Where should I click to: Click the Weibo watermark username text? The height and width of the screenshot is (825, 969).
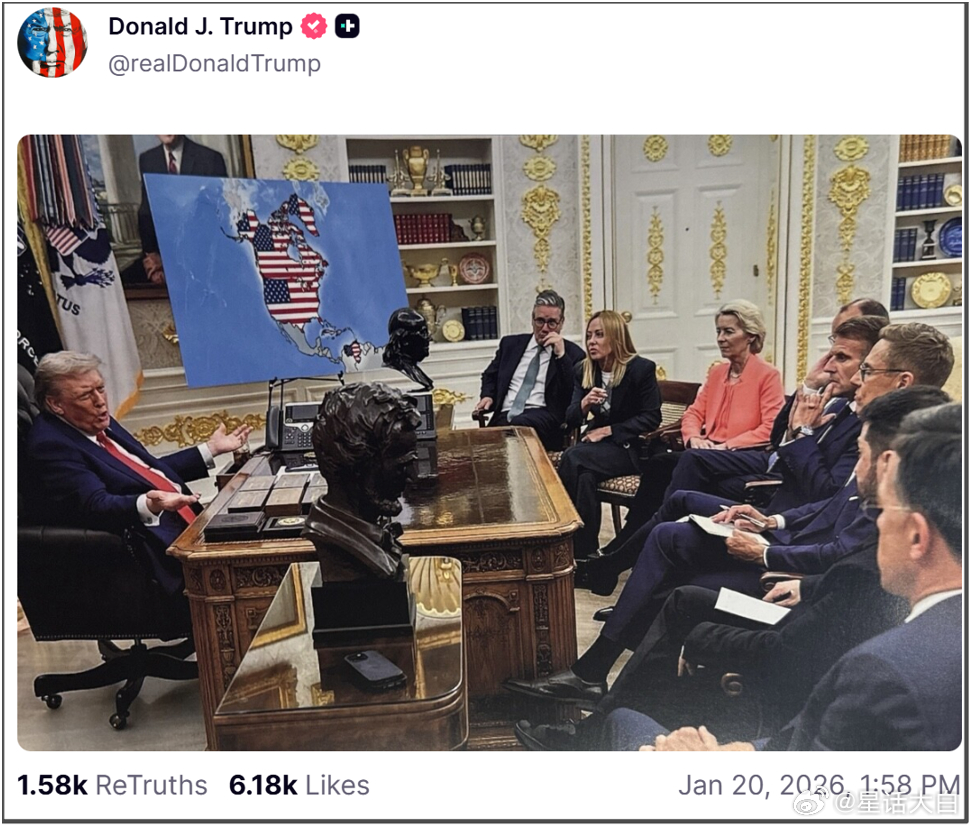click(x=895, y=803)
